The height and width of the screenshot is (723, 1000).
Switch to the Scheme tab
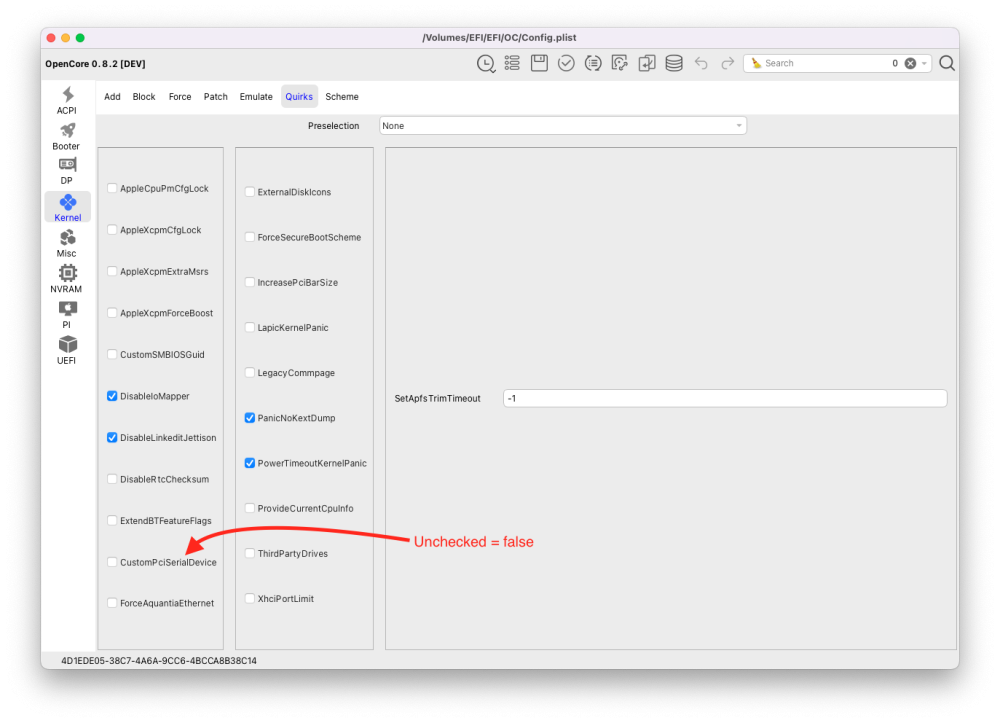point(342,96)
